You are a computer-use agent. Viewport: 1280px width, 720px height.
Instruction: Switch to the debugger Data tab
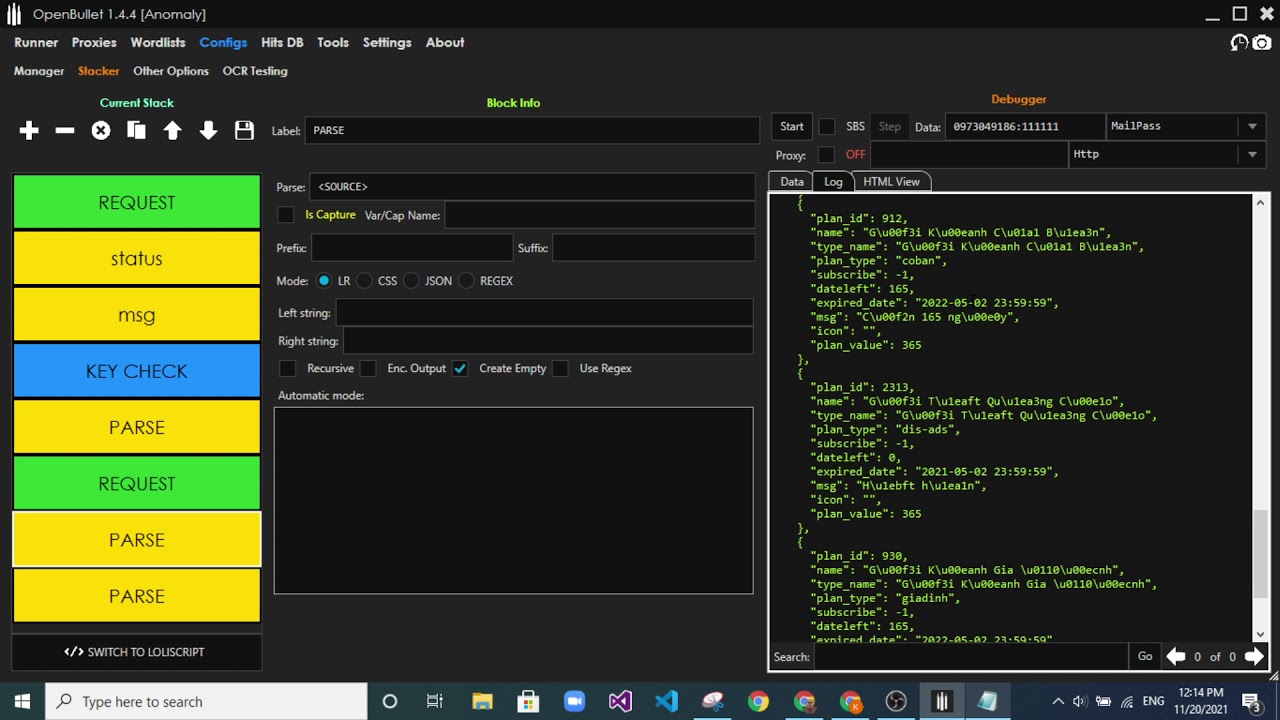[x=792, y=181]
